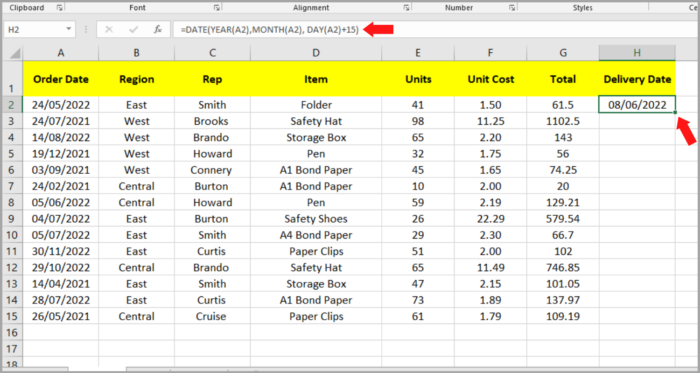Click the Delivery Date header cell
The width and height of the screenshot is (700, 373).
(x=637, y=79)
